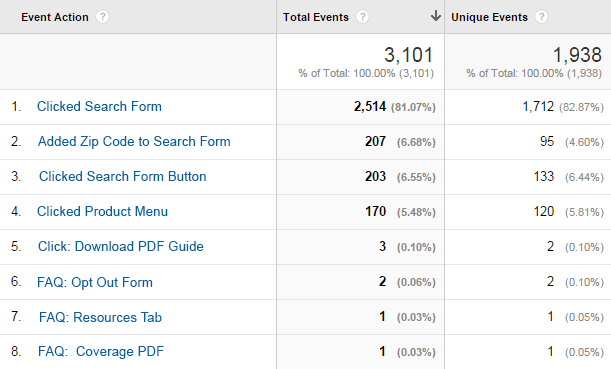The image size is (611, 369).
Task: Select percentage 82.87% in Unique Events
Action: pos(581,107)
